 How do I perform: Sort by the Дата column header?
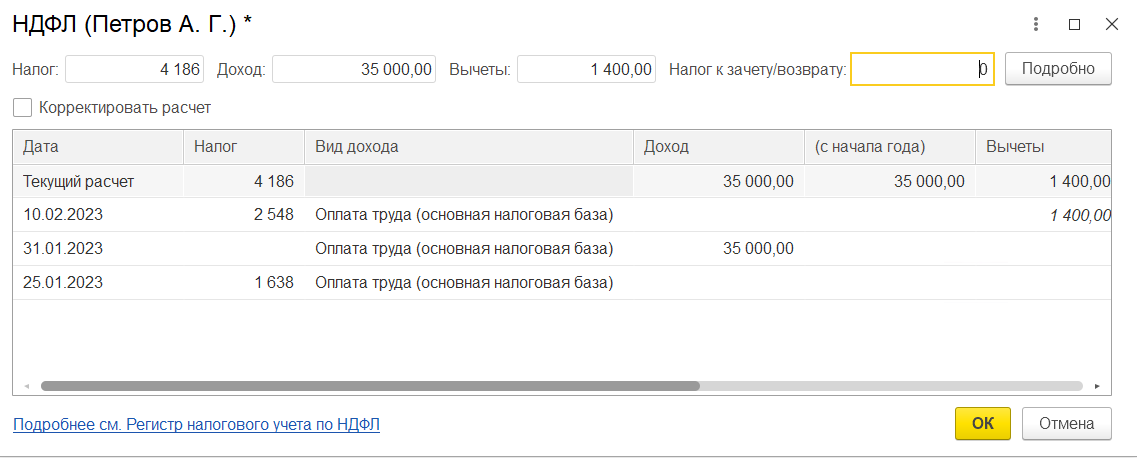97,146
